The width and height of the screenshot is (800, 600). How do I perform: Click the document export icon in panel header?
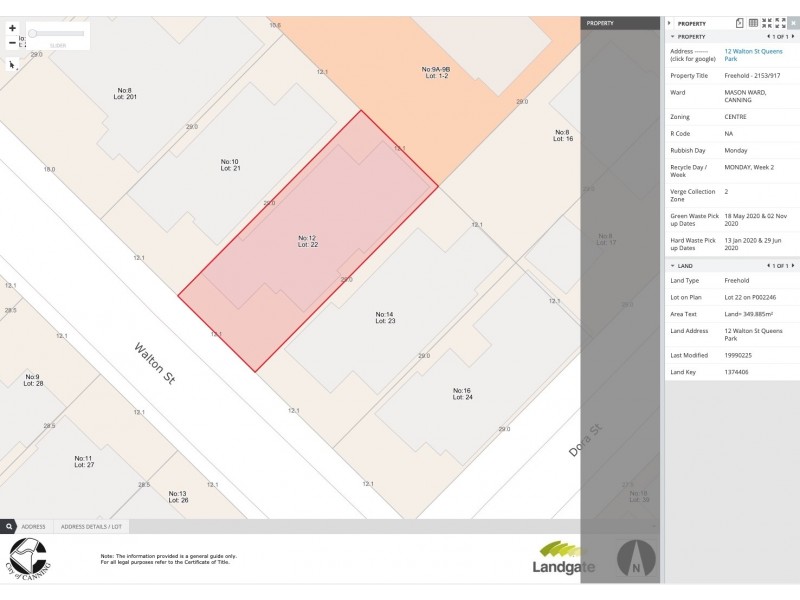(740, 22)
